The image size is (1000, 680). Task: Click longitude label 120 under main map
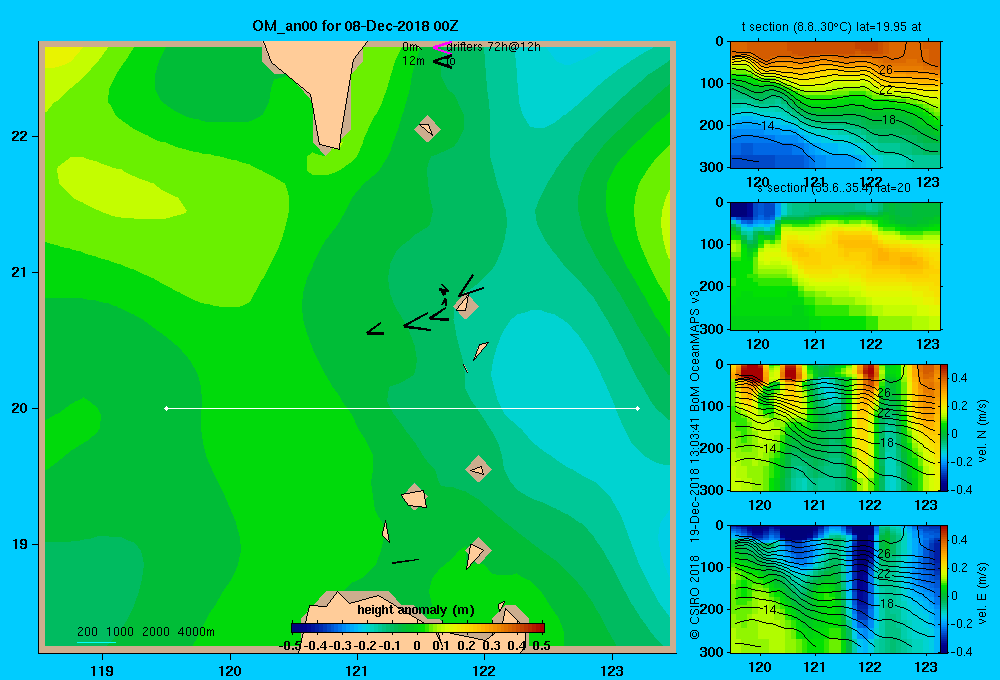point(230,671)
